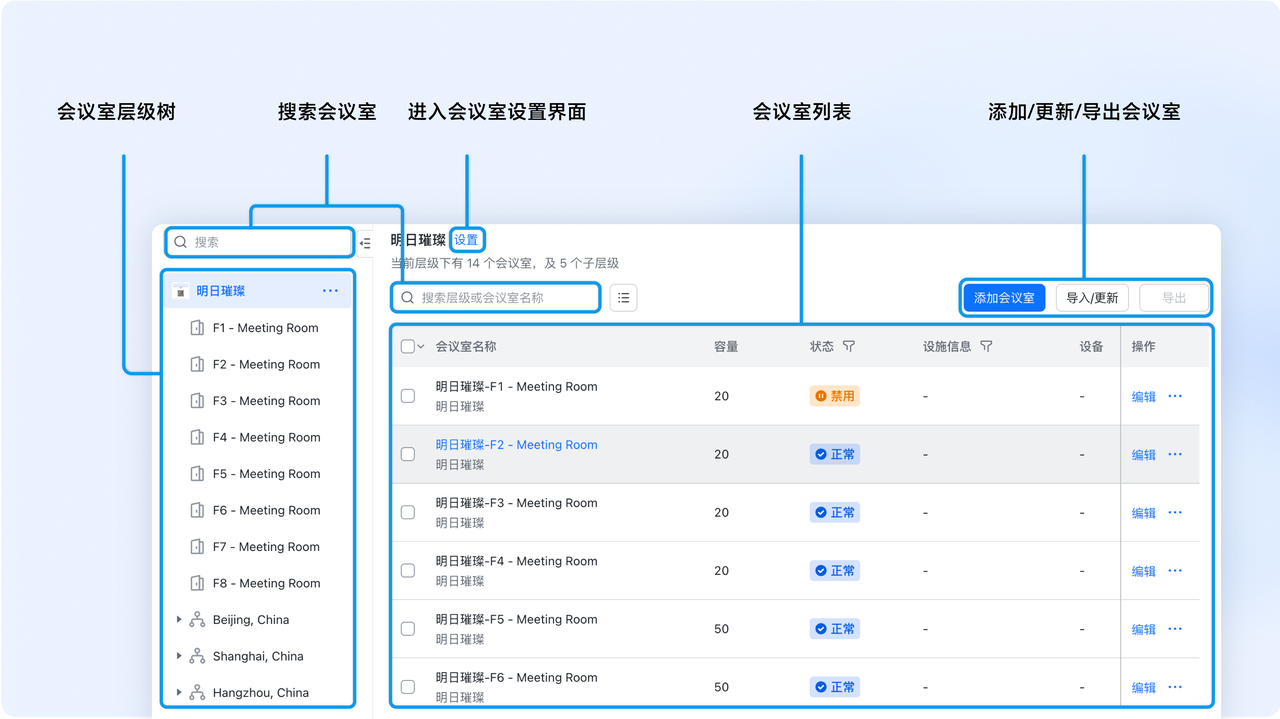1280x719 pixels.
Task: Click the 禁用 status badge on F1 row
Action: [835, 396]
